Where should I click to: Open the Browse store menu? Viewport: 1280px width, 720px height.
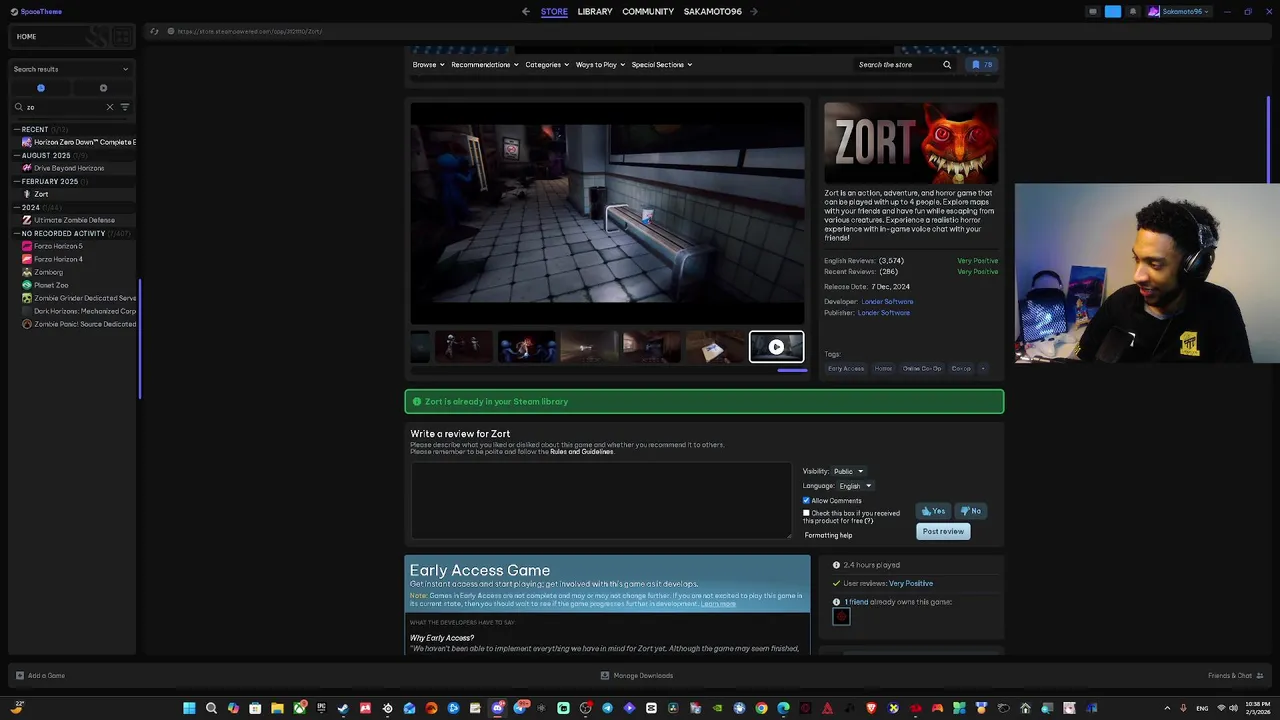(428, 65)
